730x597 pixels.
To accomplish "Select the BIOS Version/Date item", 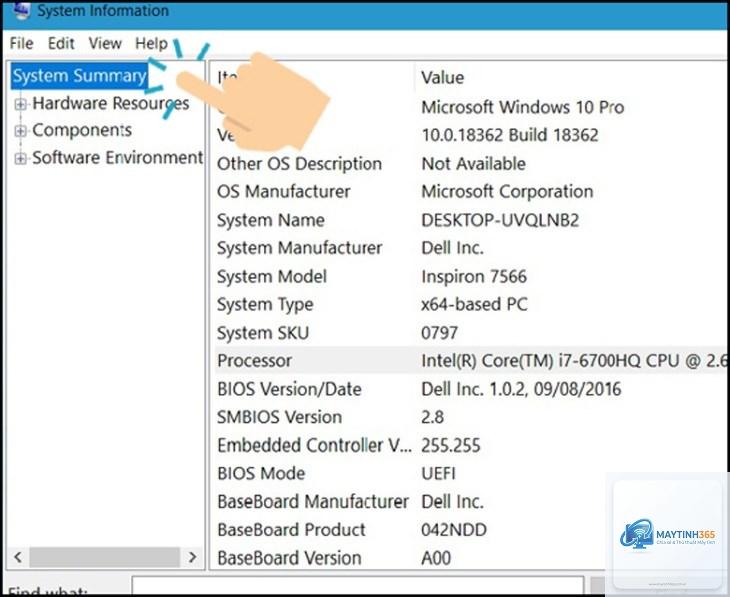I will point(289,389).
